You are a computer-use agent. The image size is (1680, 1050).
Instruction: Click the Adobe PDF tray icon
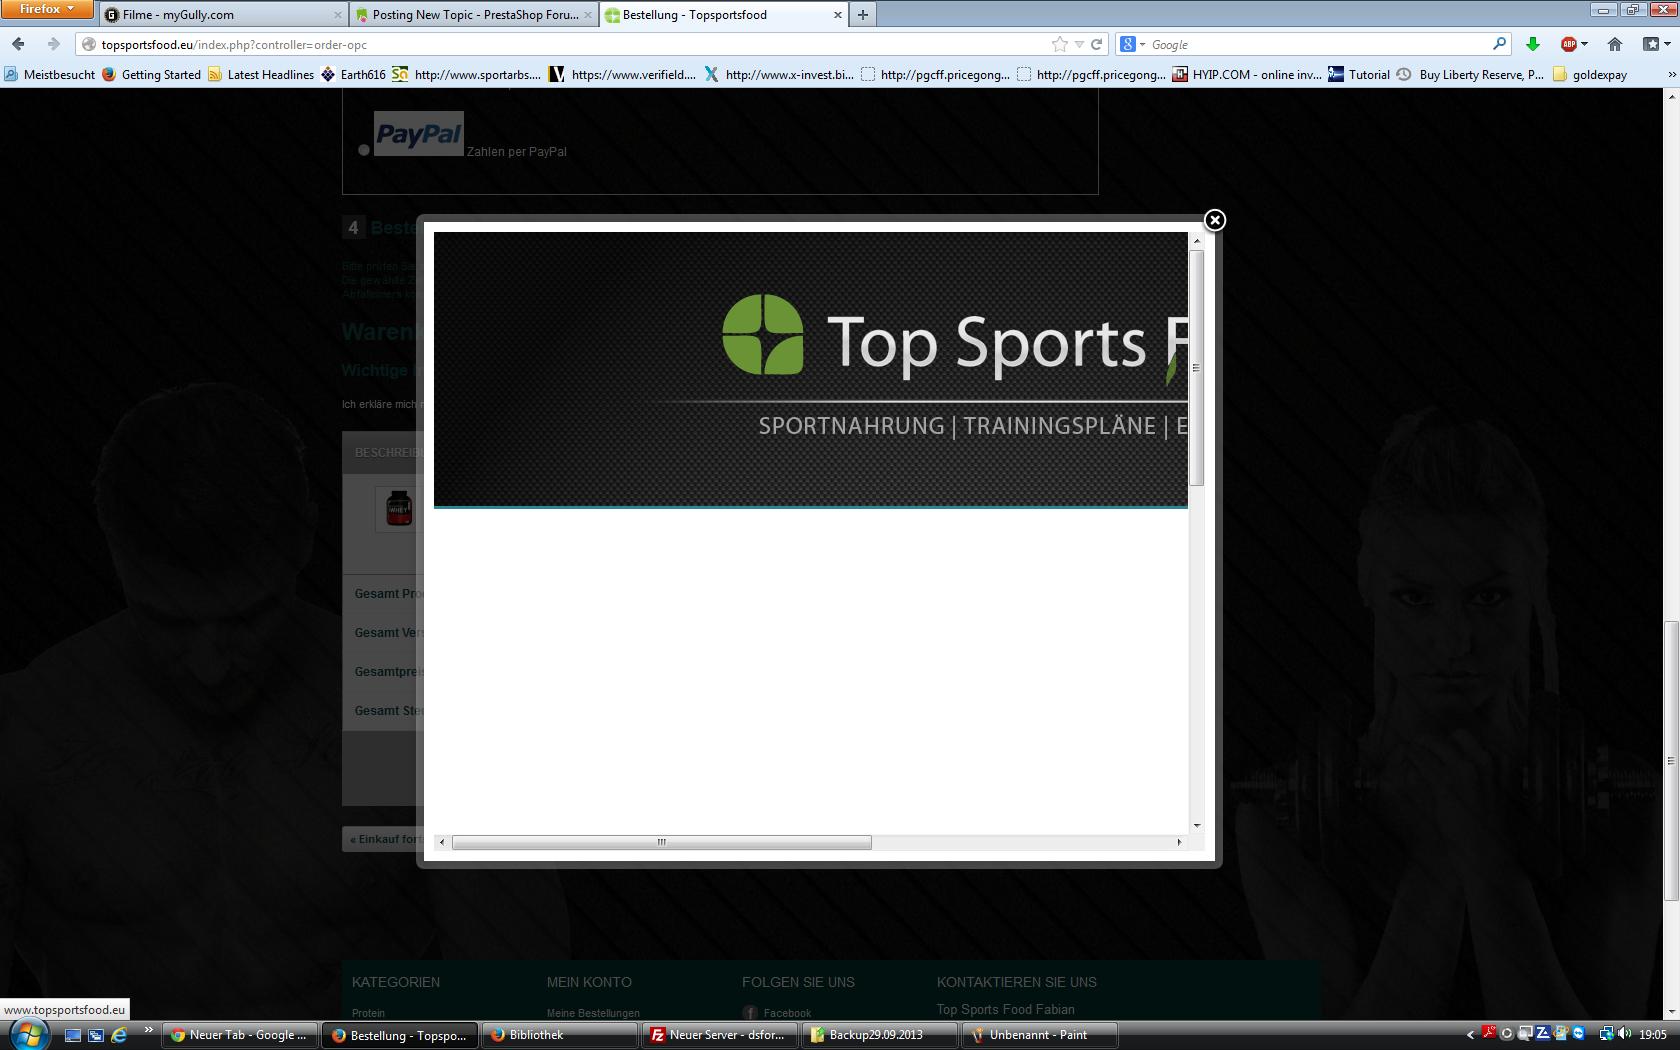tap(1489, 1033)
